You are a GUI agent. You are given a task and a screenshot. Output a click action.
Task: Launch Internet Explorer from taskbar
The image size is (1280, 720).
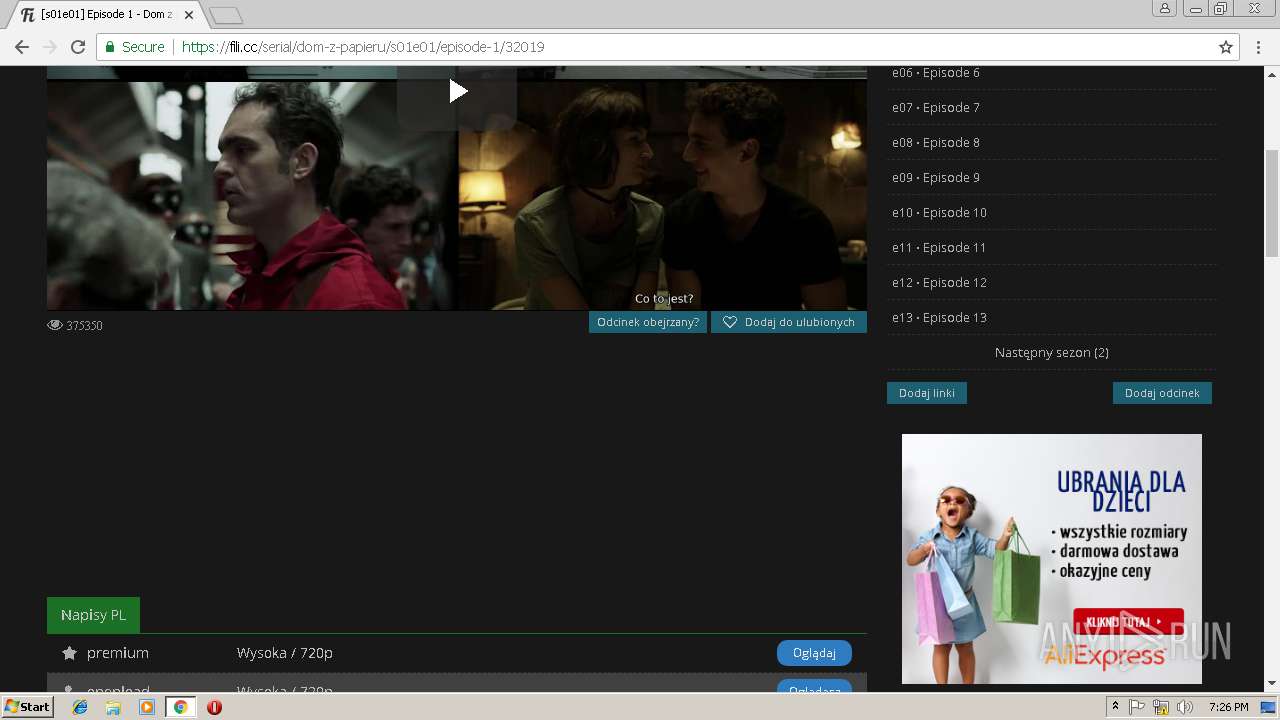click(x=80, y=707)
